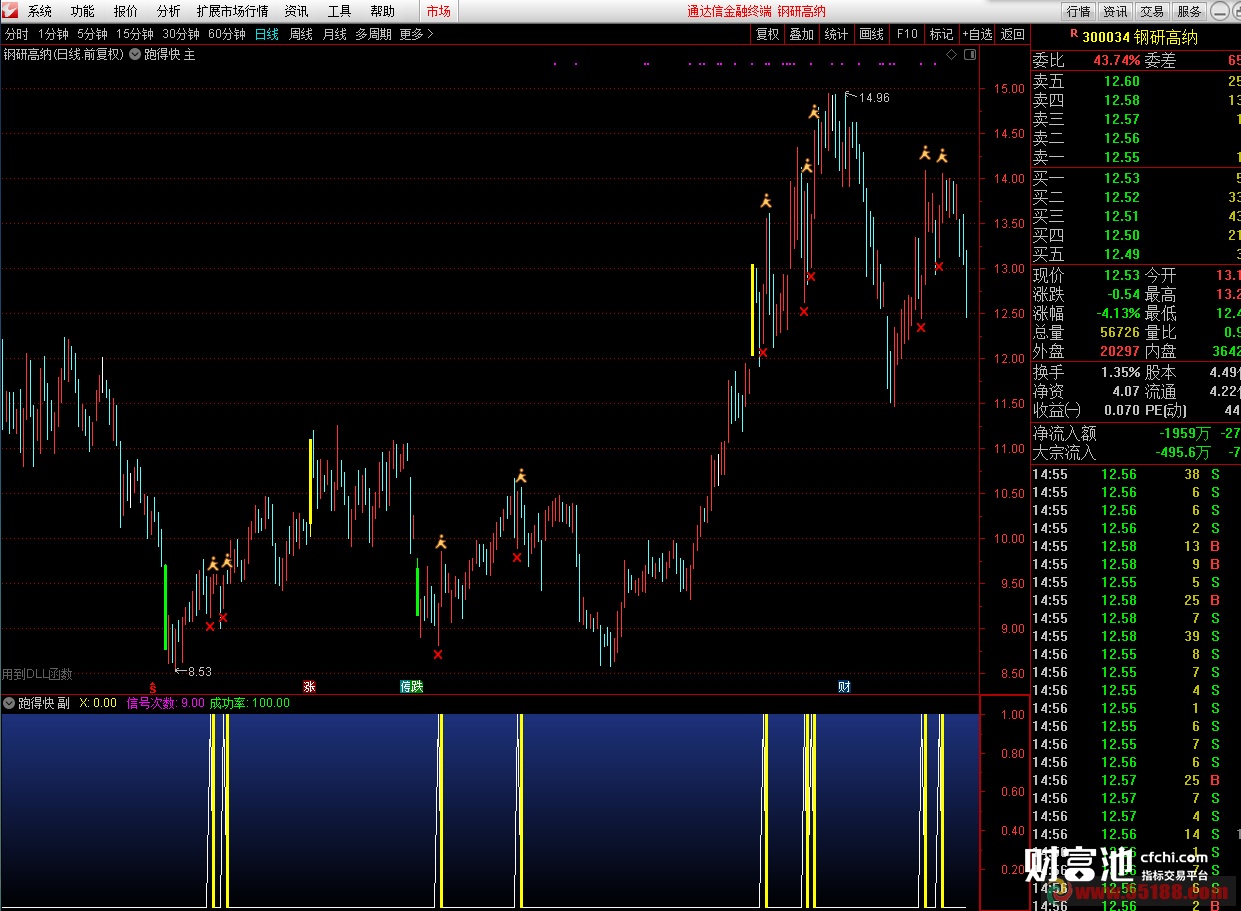The width and height of the screenshot is (1241, 911).
Task: Click the diamond icon above the chart
Action: 951,54
